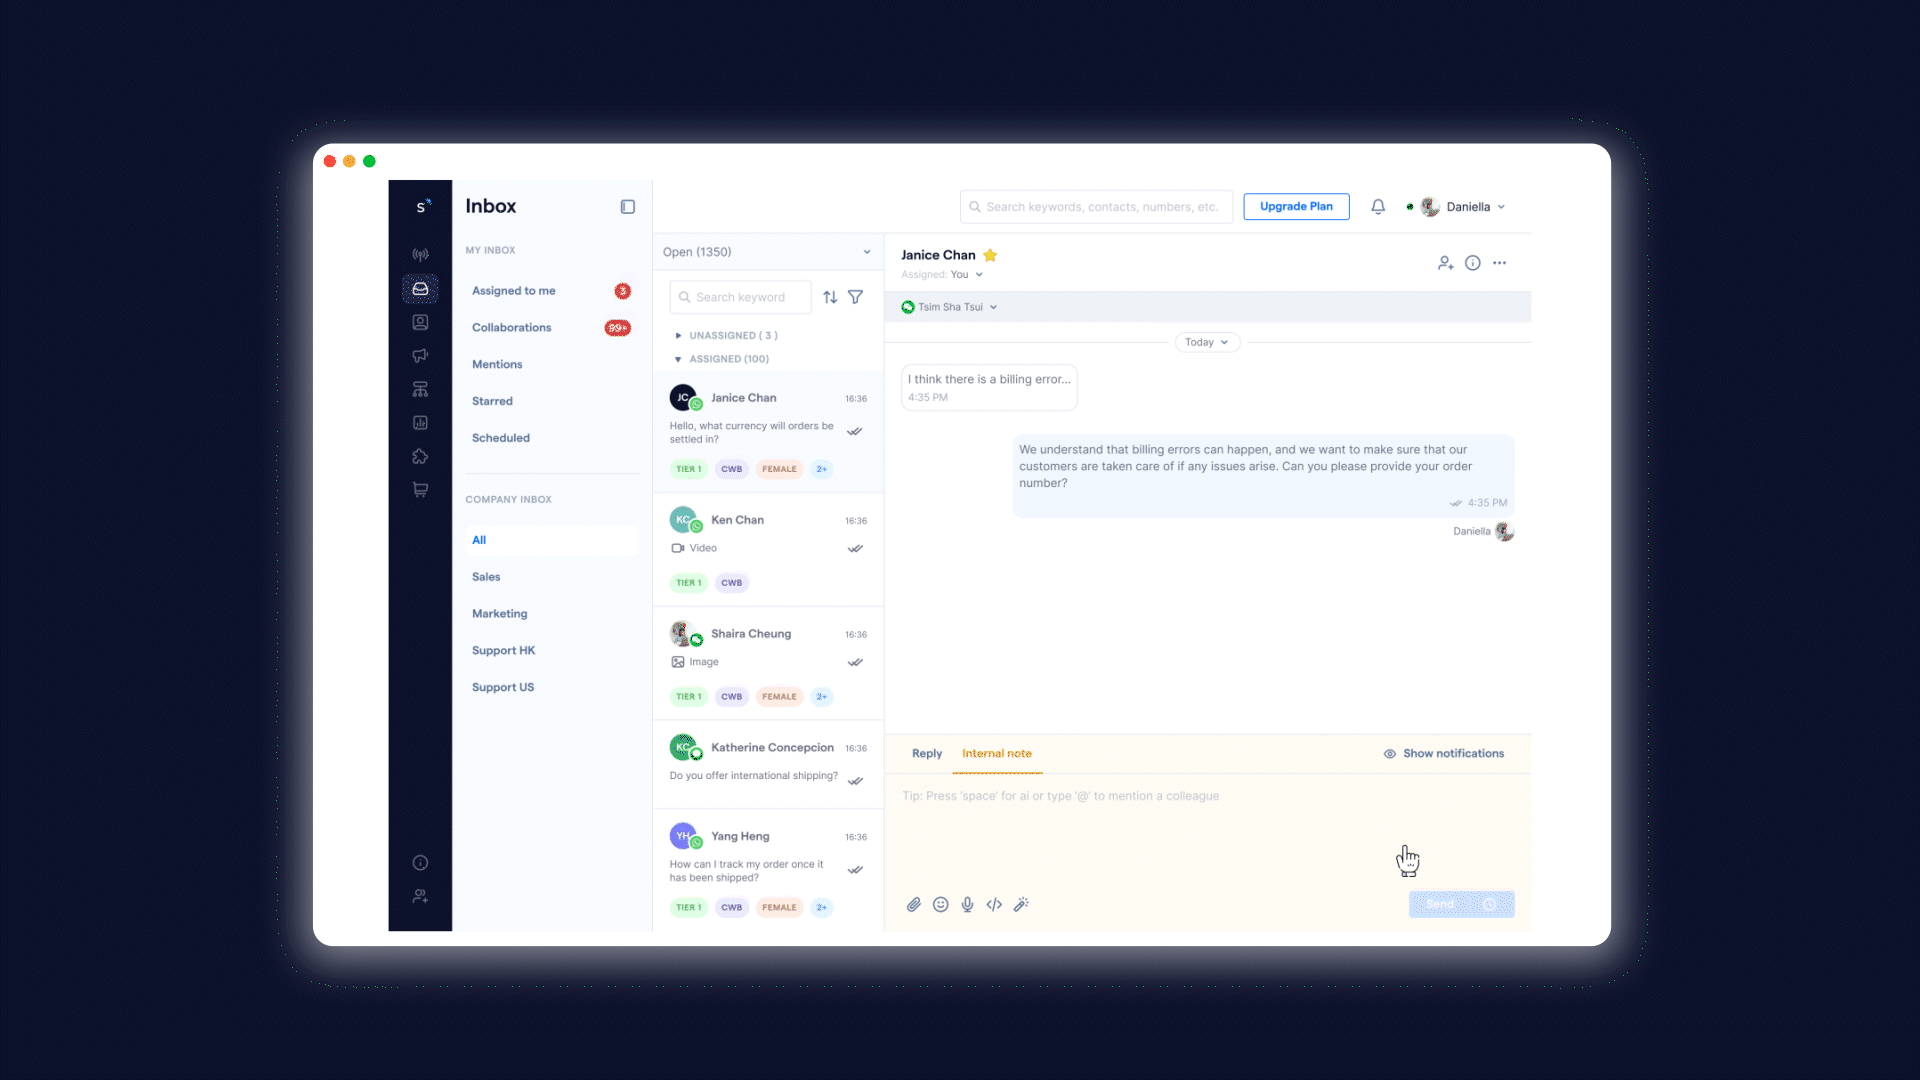Click keyword search input field in inbox list

pos(741,295)
